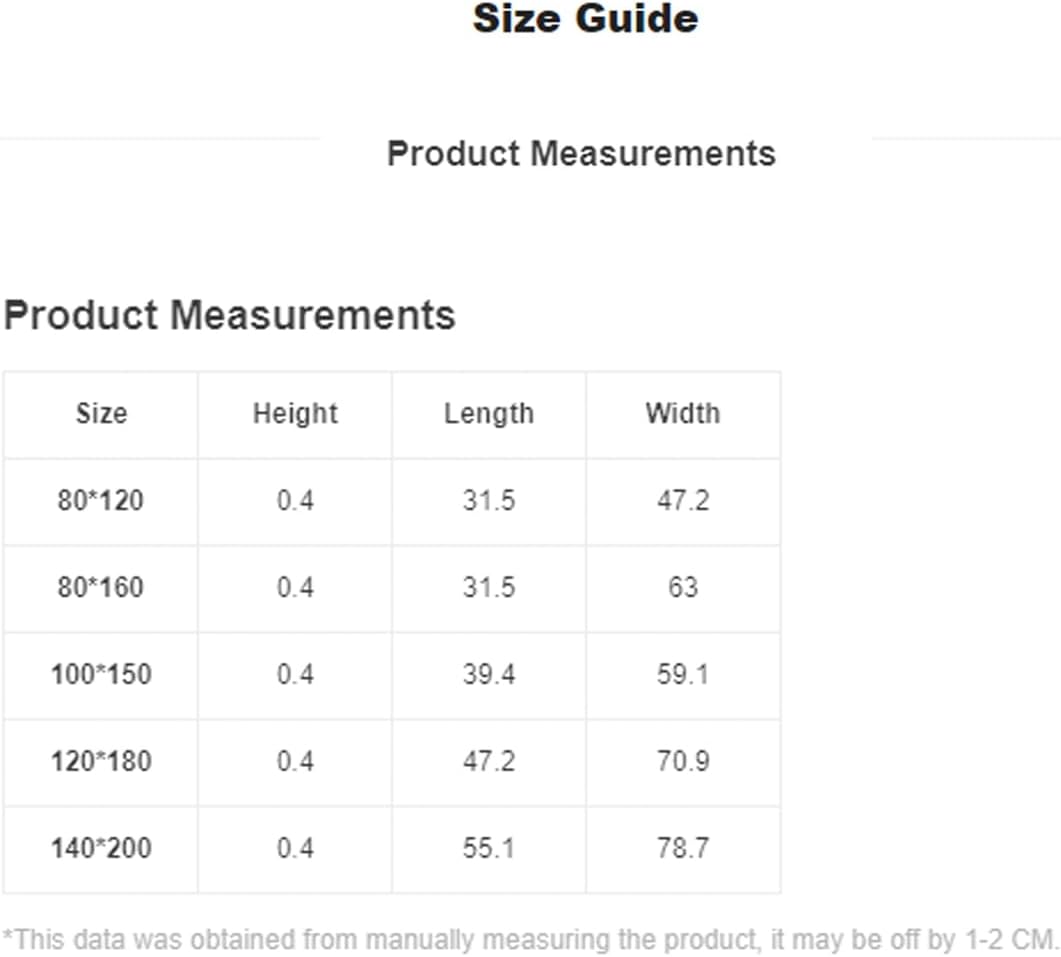Click height 0.4 in the 80*120 row

295,501
